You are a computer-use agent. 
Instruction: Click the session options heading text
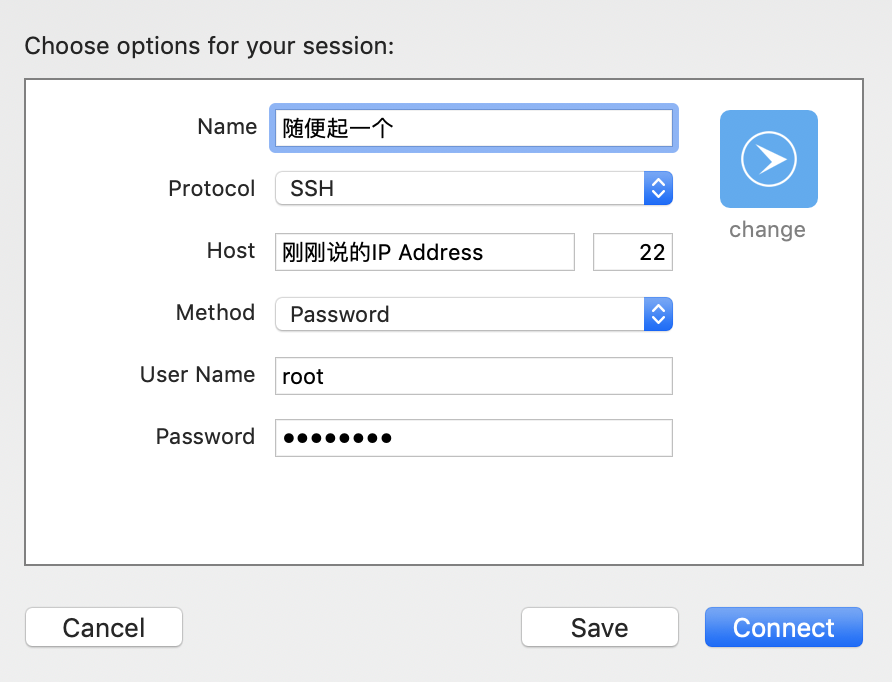209,46
